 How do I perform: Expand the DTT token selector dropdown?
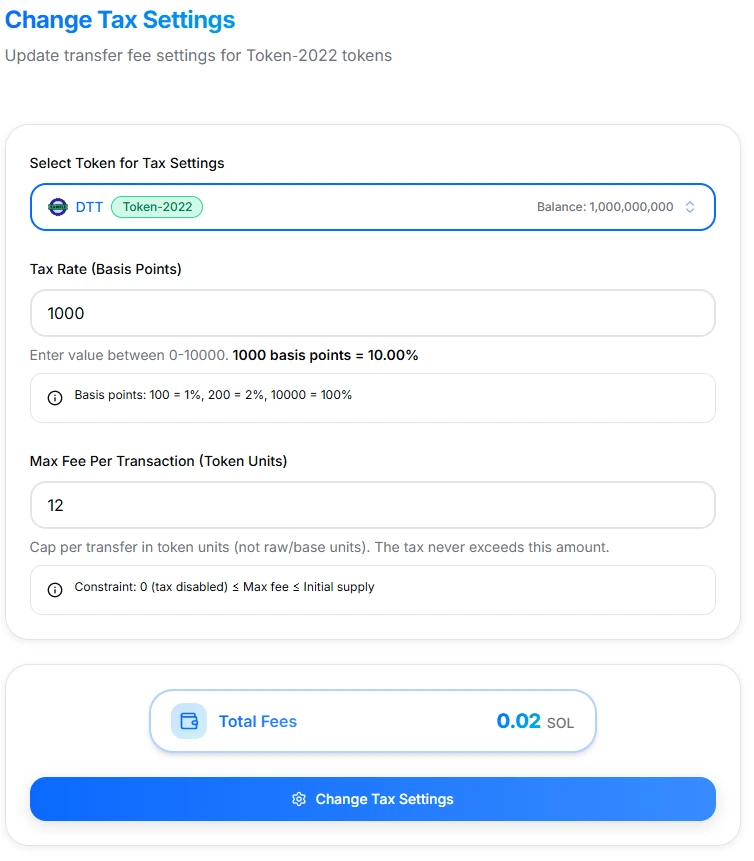click(x=372, y=207)
